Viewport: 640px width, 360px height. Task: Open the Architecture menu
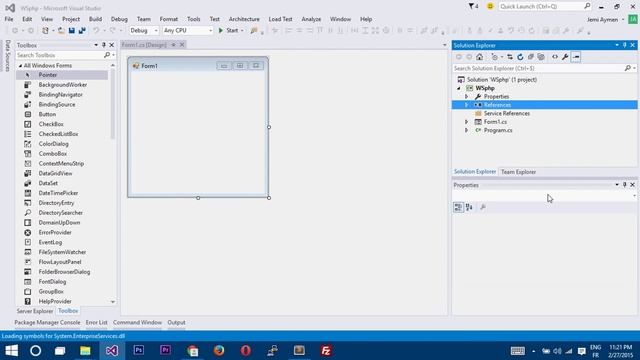click(x=244, y=19)
